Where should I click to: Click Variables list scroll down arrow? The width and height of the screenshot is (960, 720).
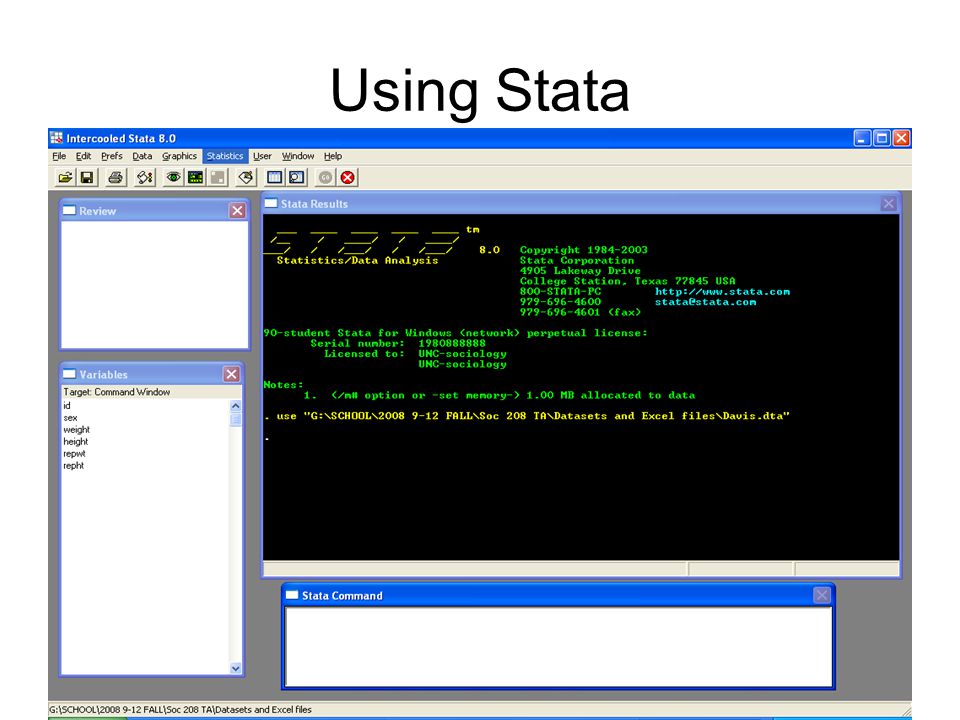[x=236, y=668]
